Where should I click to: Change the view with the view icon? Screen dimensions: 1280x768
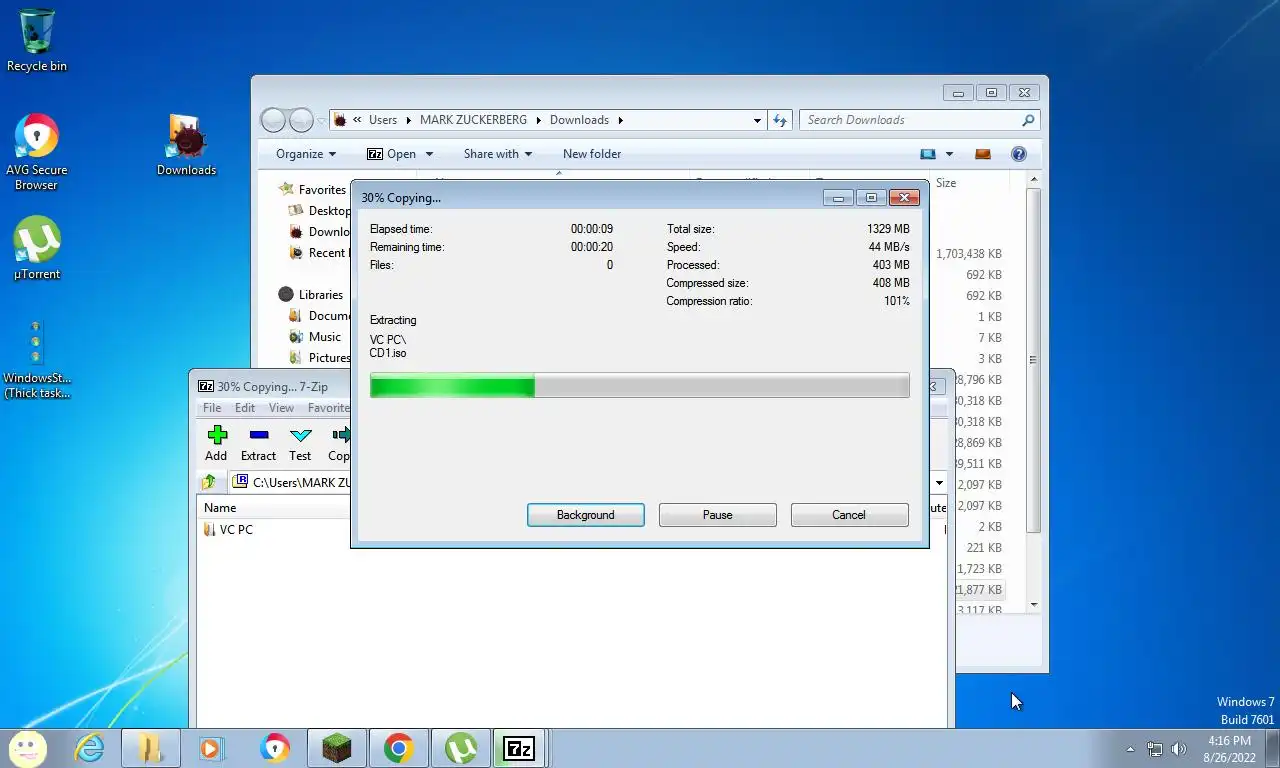point(928,154)
